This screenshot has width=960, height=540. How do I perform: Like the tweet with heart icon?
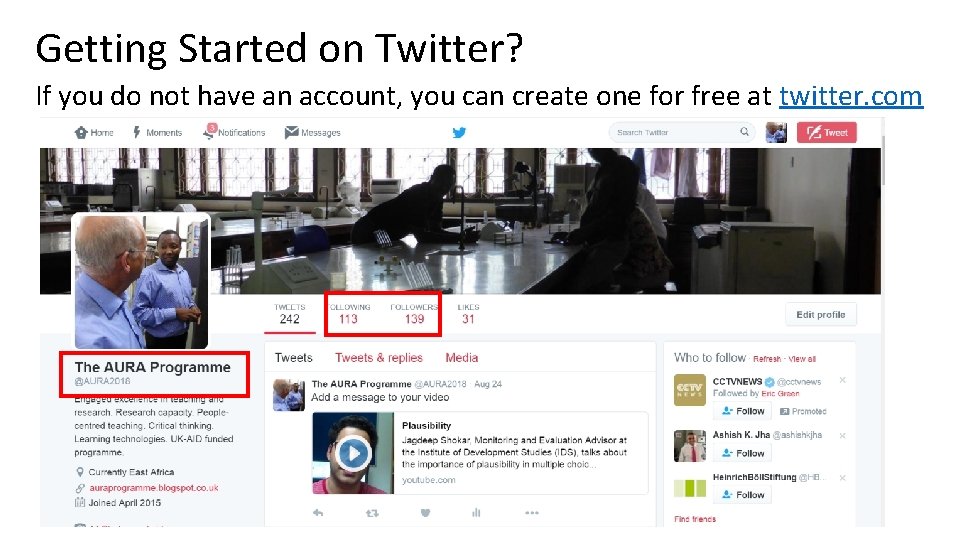point(426,513)
